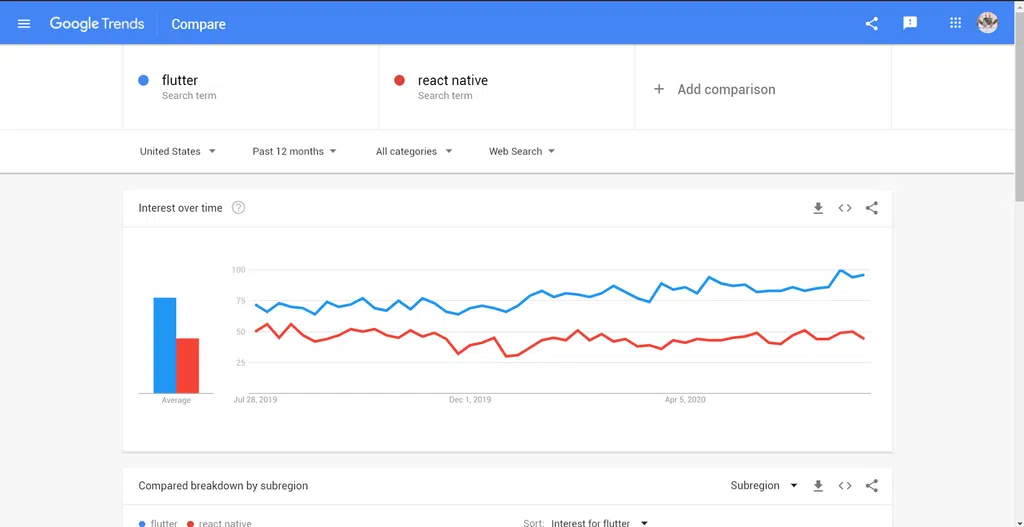Open the account profile avatar

click(x=987, y=23)
